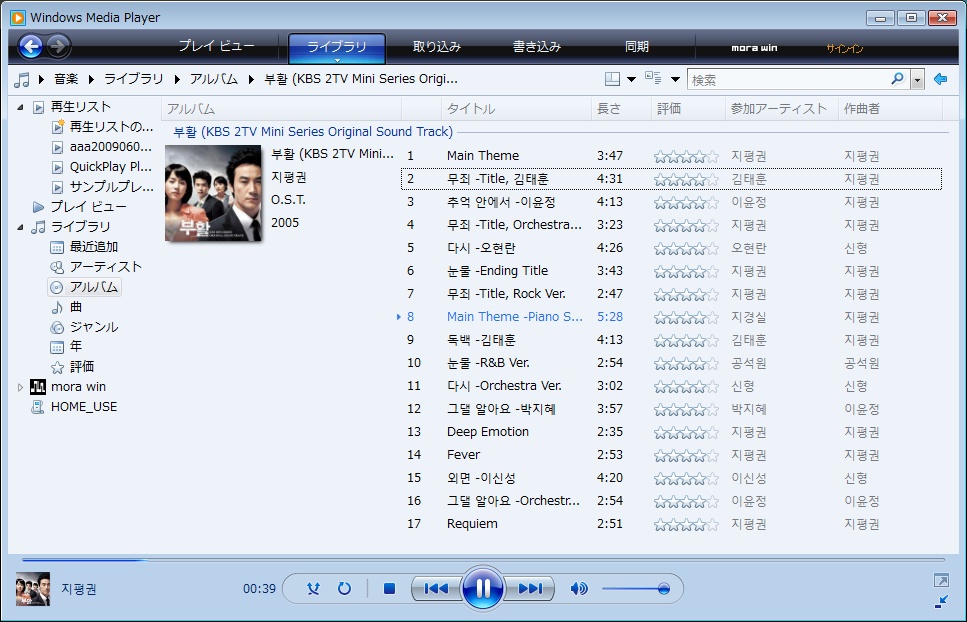The image size is (967, 622).
Task: Sort by the 参加アーティスト column header
Action: [781, 109]
